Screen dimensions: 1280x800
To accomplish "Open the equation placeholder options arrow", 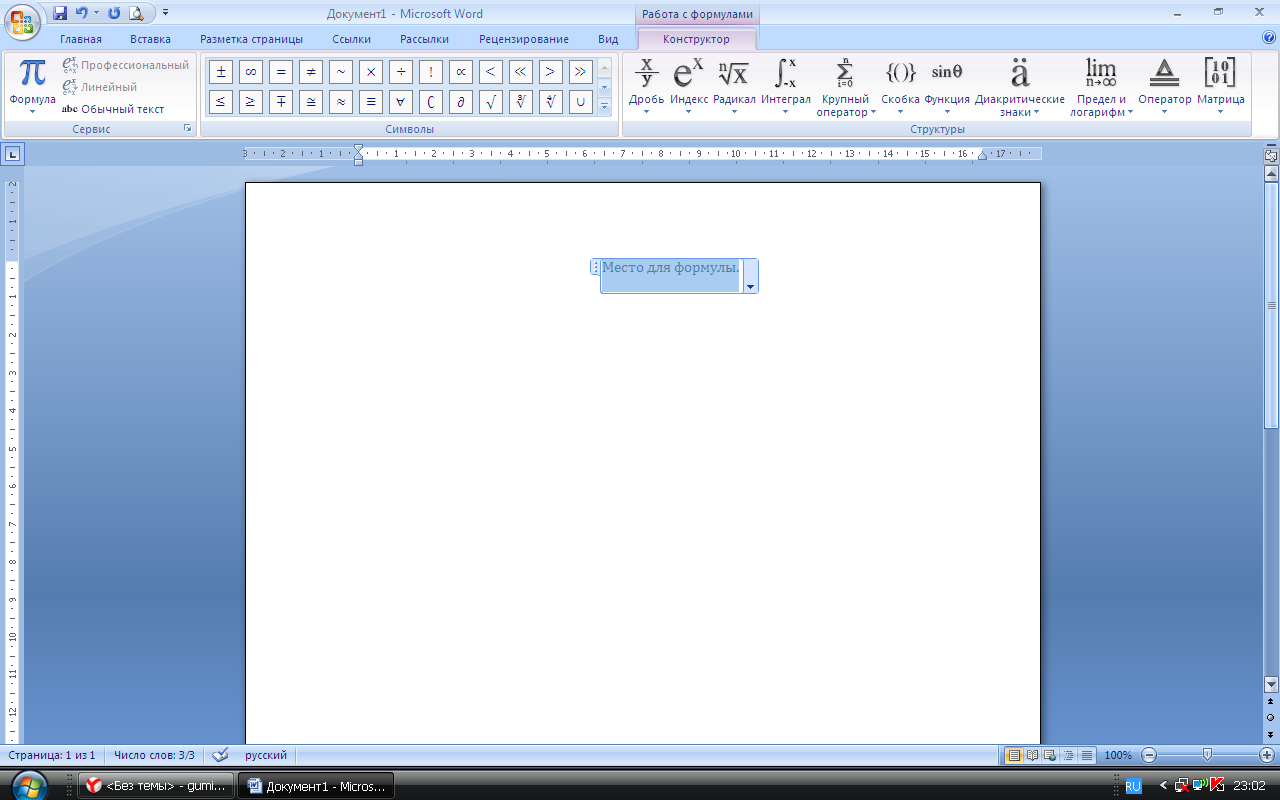I will pyautogui.click(x=750, y=276).
